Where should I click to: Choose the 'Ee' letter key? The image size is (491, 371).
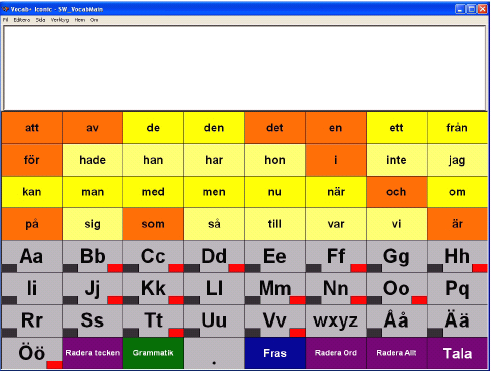tap(275, 256)
